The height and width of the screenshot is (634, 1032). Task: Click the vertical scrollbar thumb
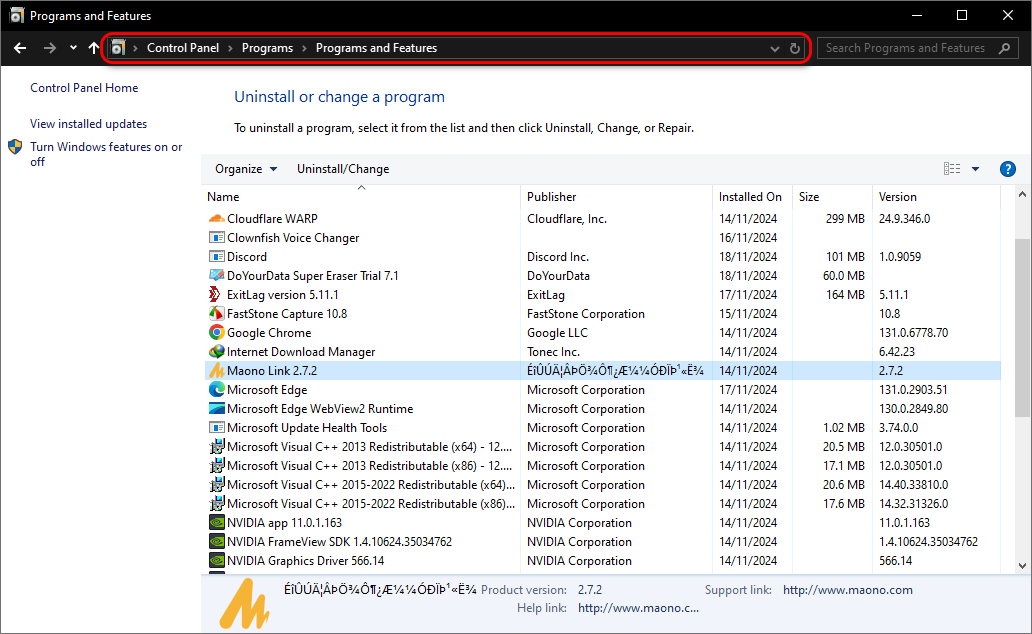(1021, 327)
